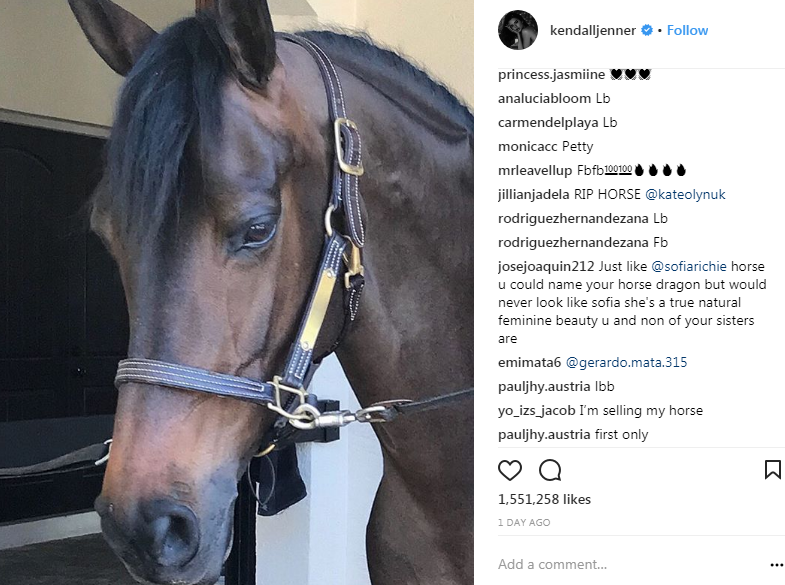The image size is (785, 585).
Task: Open mrleavellup's profile
Action: 535,170
